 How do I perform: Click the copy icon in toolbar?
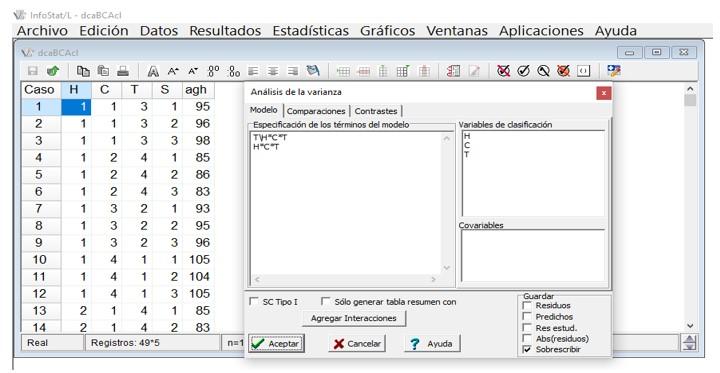tap(83, 71)
